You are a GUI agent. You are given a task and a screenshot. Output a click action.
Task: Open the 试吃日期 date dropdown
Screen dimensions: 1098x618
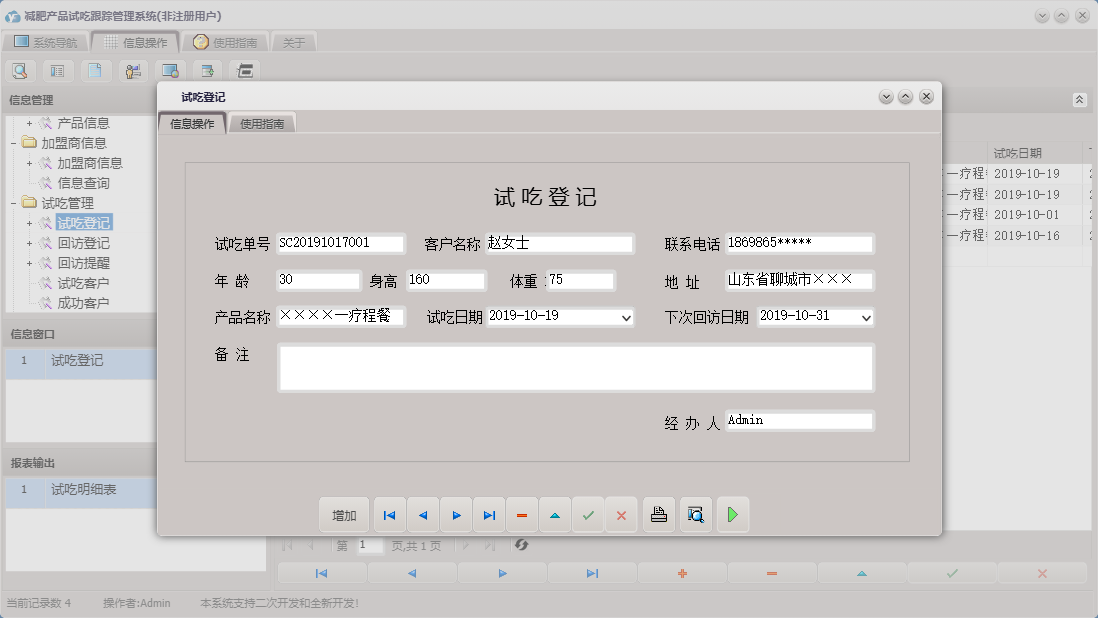click(x=625, y=317)
